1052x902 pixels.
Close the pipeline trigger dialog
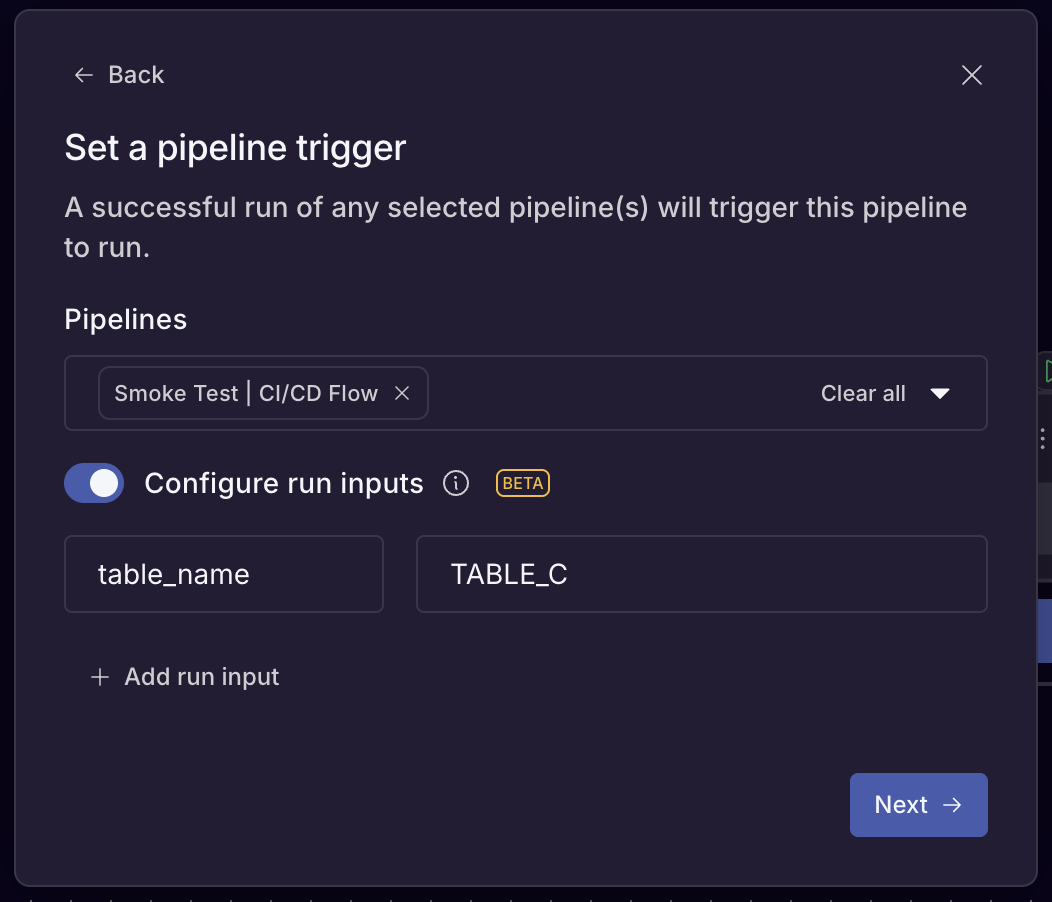(x=971, y=75)
